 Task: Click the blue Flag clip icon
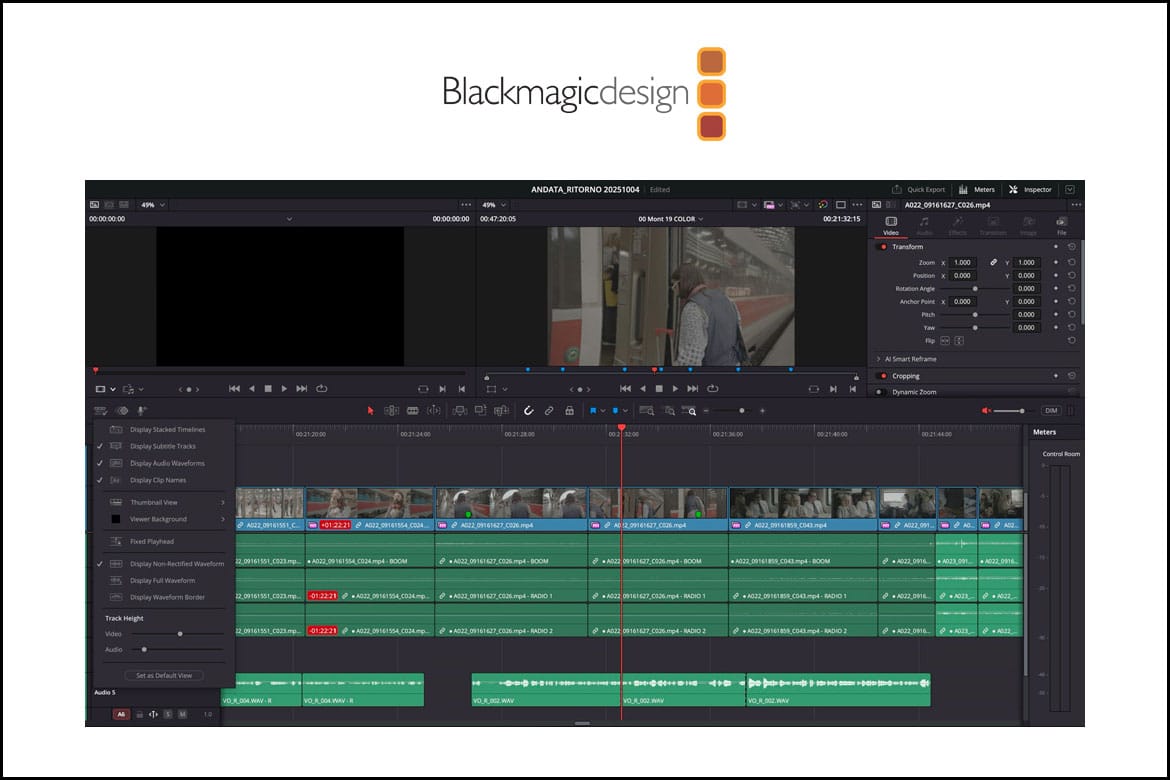(593, 411)
